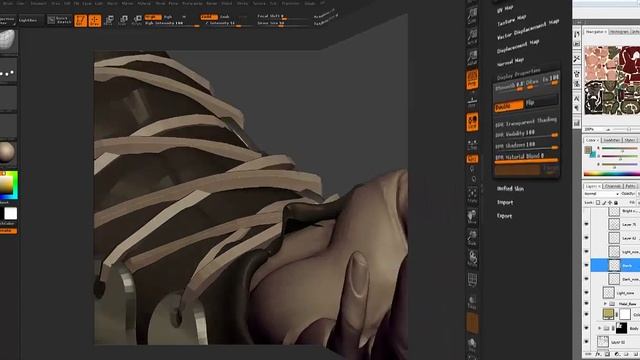This screenshot has height=360, width=640.
Task: Expand the Unified Skin section
Action: click(x=510, y=189)
